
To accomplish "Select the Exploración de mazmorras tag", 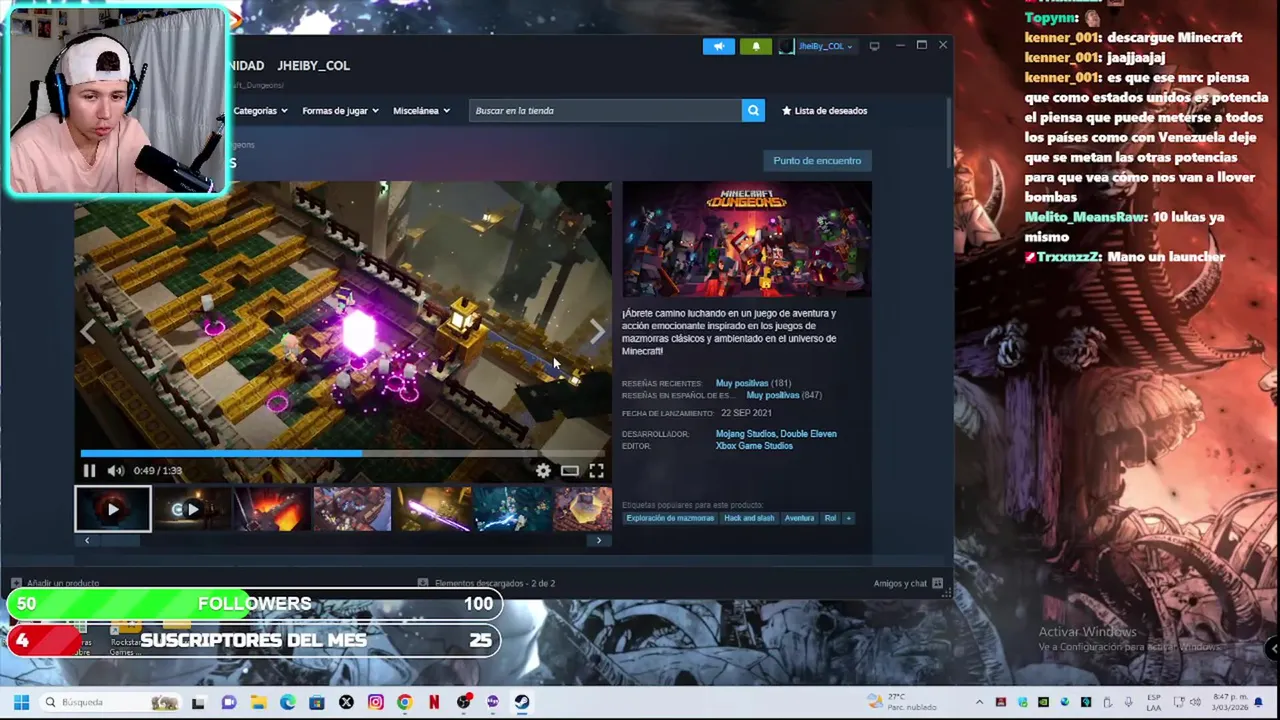I will pos(670,518).
